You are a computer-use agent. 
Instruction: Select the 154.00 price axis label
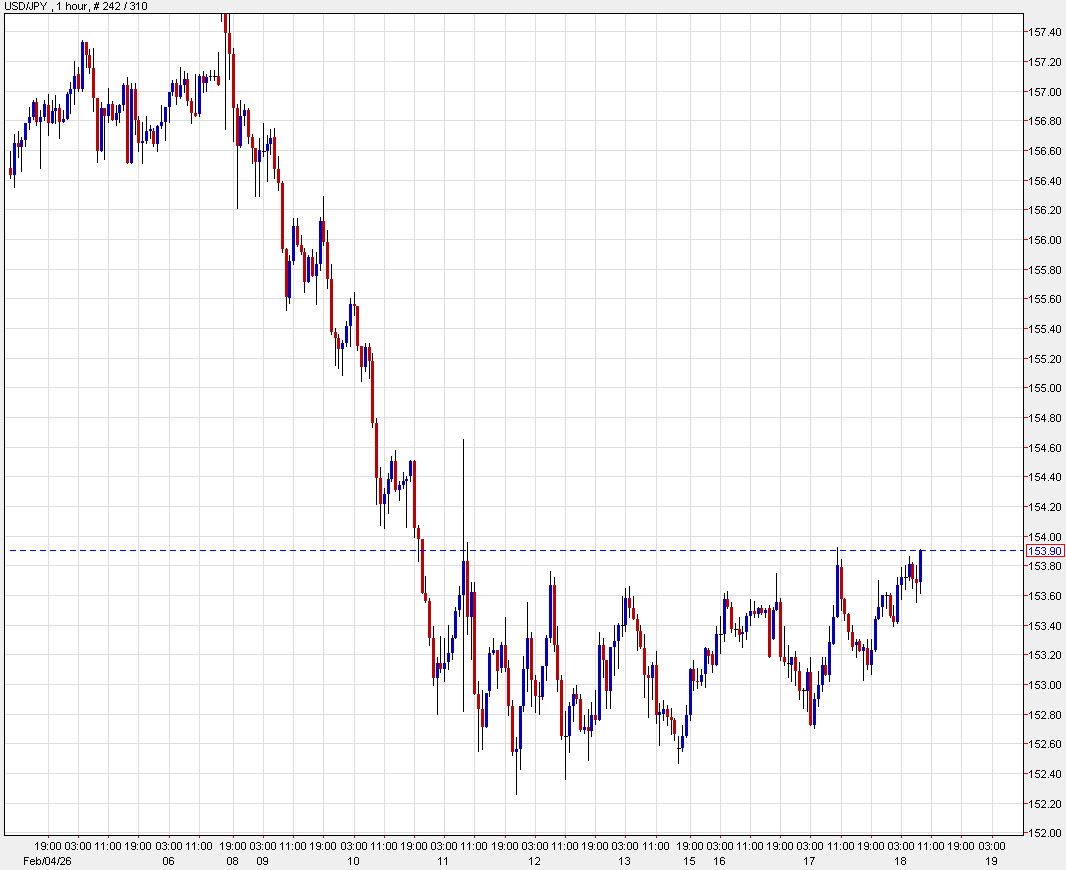(x=1042, y=536)
